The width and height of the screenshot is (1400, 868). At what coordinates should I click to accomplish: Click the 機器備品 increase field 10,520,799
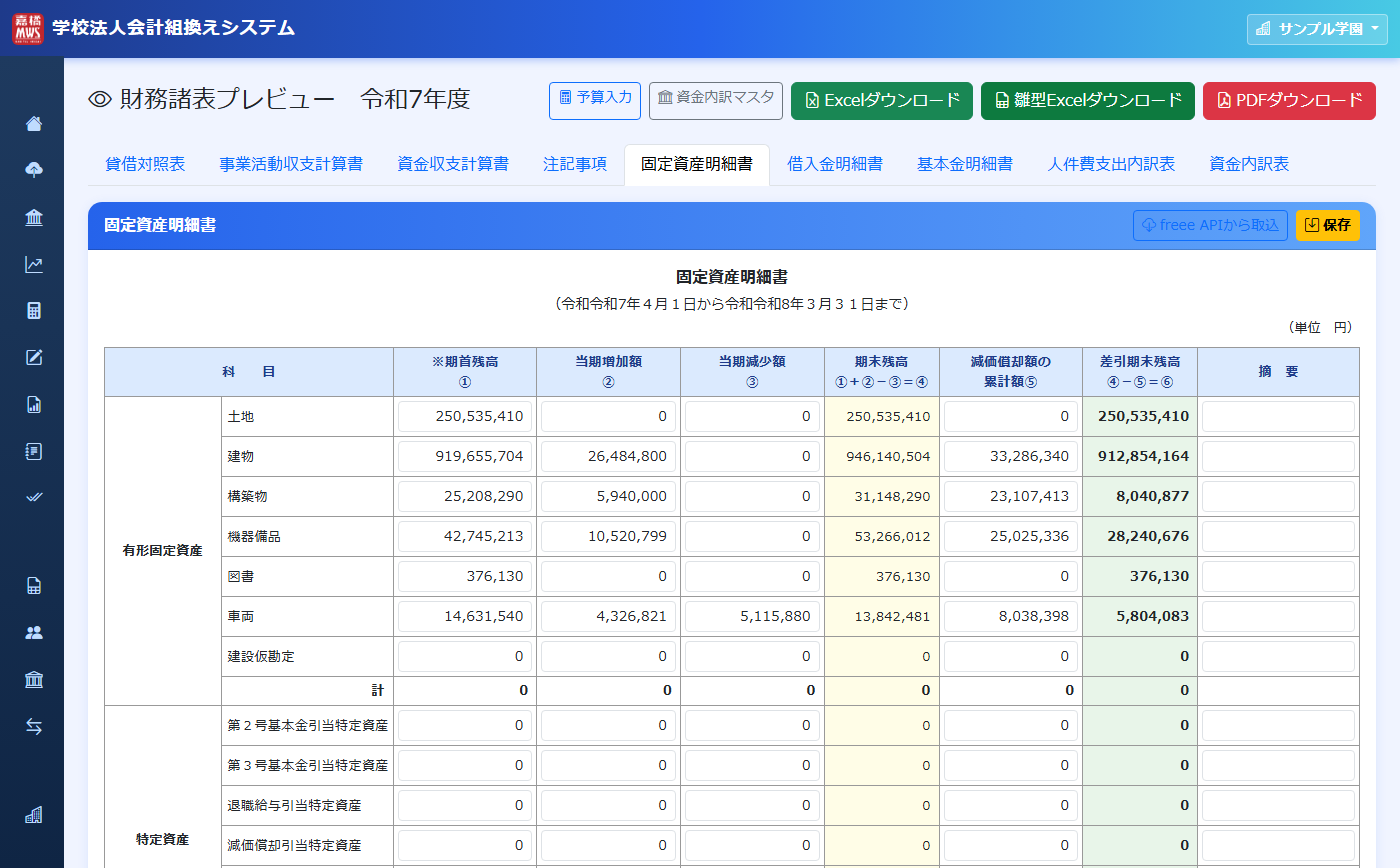[608, 536]
